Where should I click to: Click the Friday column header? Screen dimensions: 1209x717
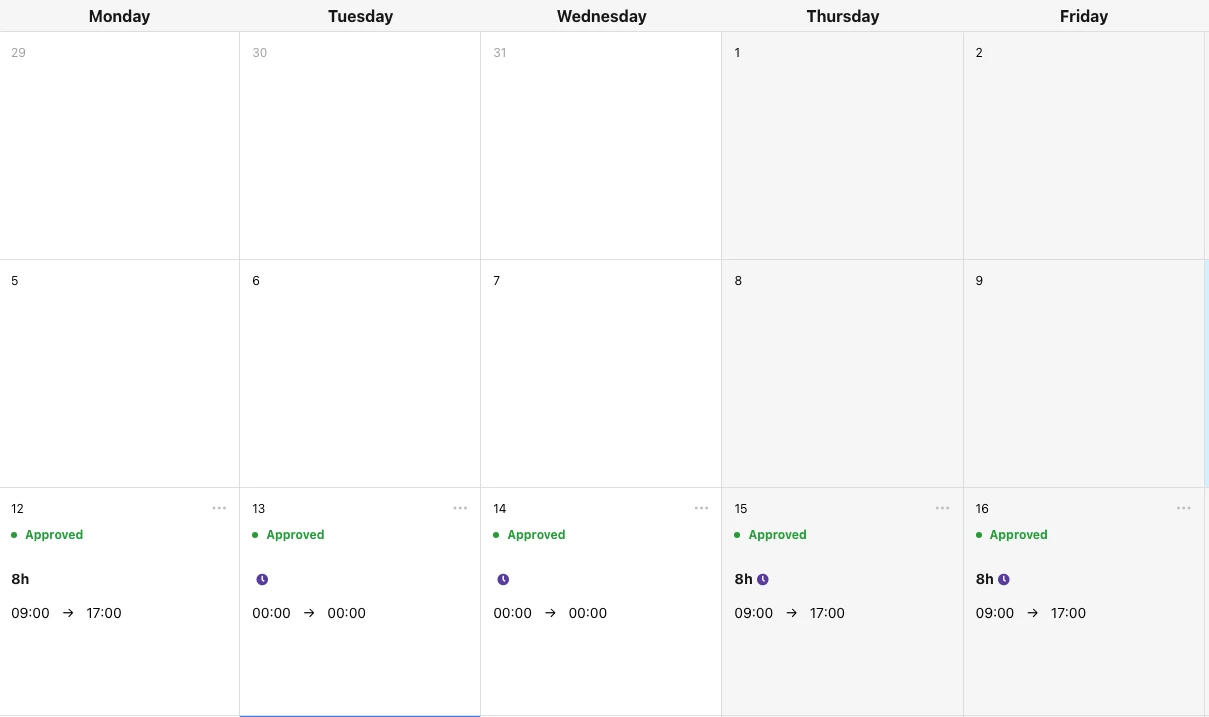click(x=1084, y=16)
